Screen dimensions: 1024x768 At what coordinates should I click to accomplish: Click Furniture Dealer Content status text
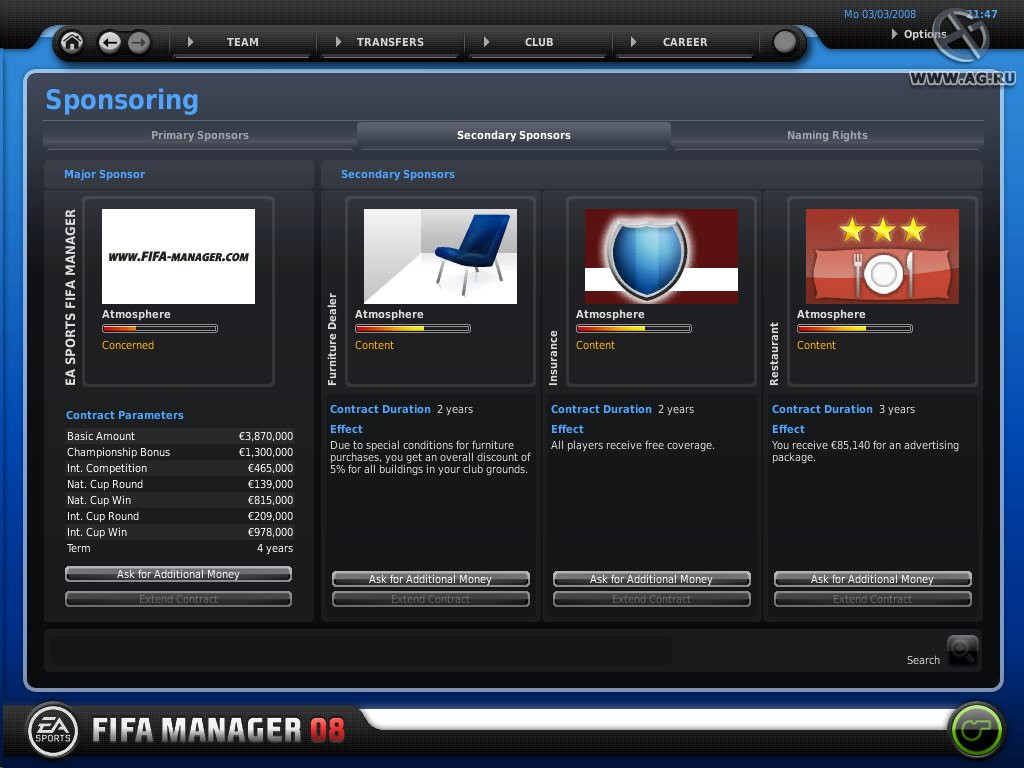point(374,345)
